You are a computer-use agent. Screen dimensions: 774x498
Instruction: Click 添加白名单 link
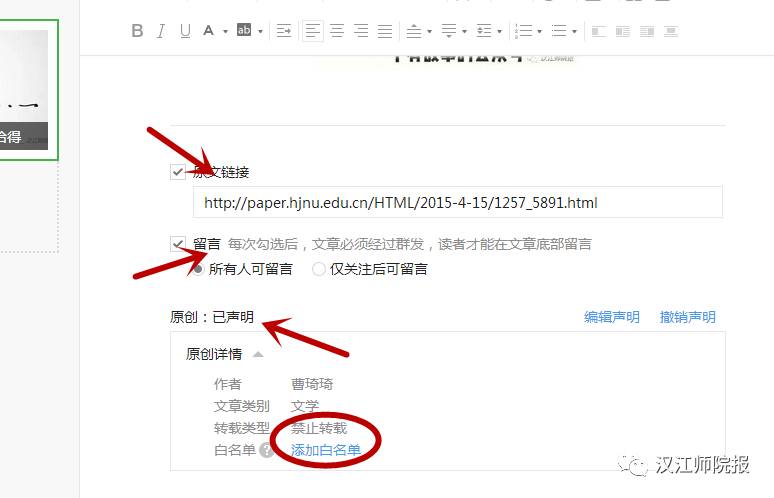pyautogui.click(x=325, y=450)
